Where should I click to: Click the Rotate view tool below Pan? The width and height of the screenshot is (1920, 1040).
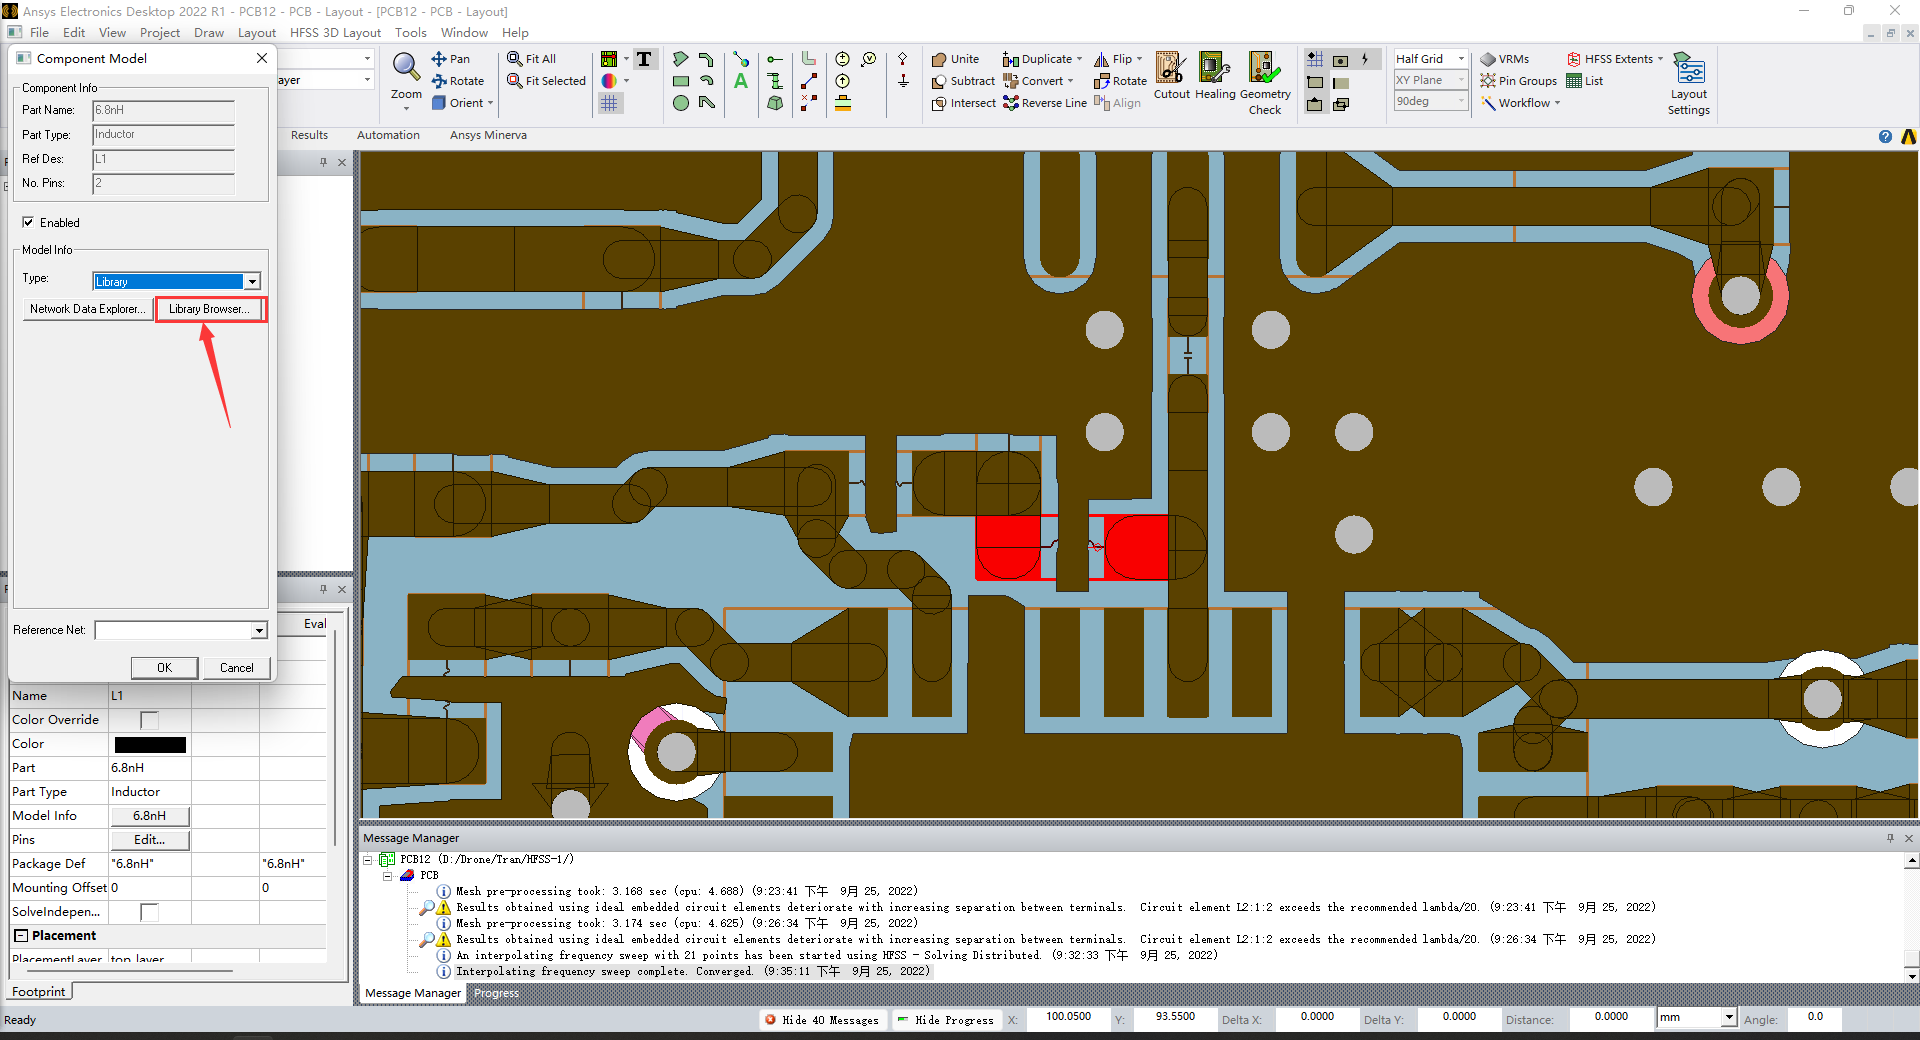[x=458, y=81]
